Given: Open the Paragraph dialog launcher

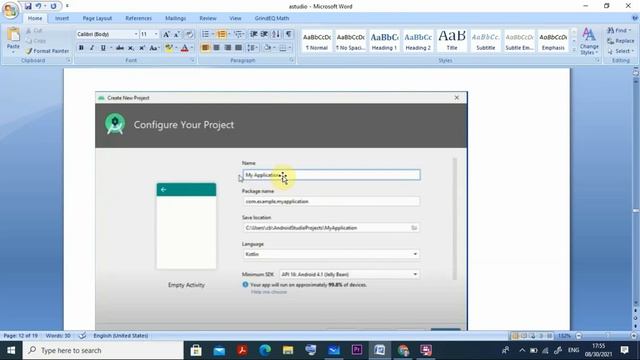Looking at the screenshot, I should coord(292,60).
